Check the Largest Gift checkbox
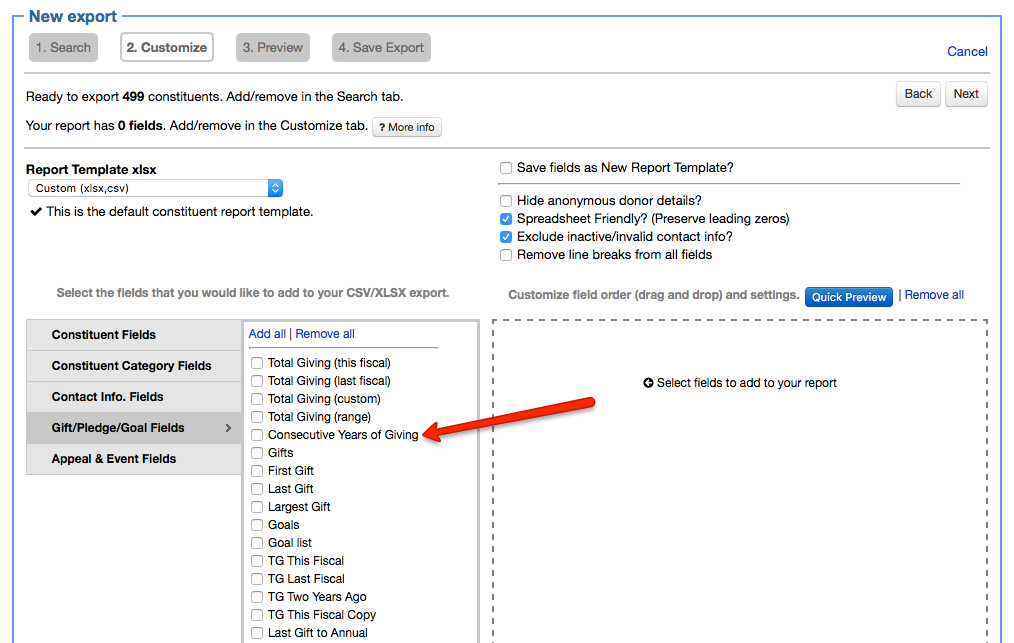This screenshot has width=1014, height=643. coord(257,507)
